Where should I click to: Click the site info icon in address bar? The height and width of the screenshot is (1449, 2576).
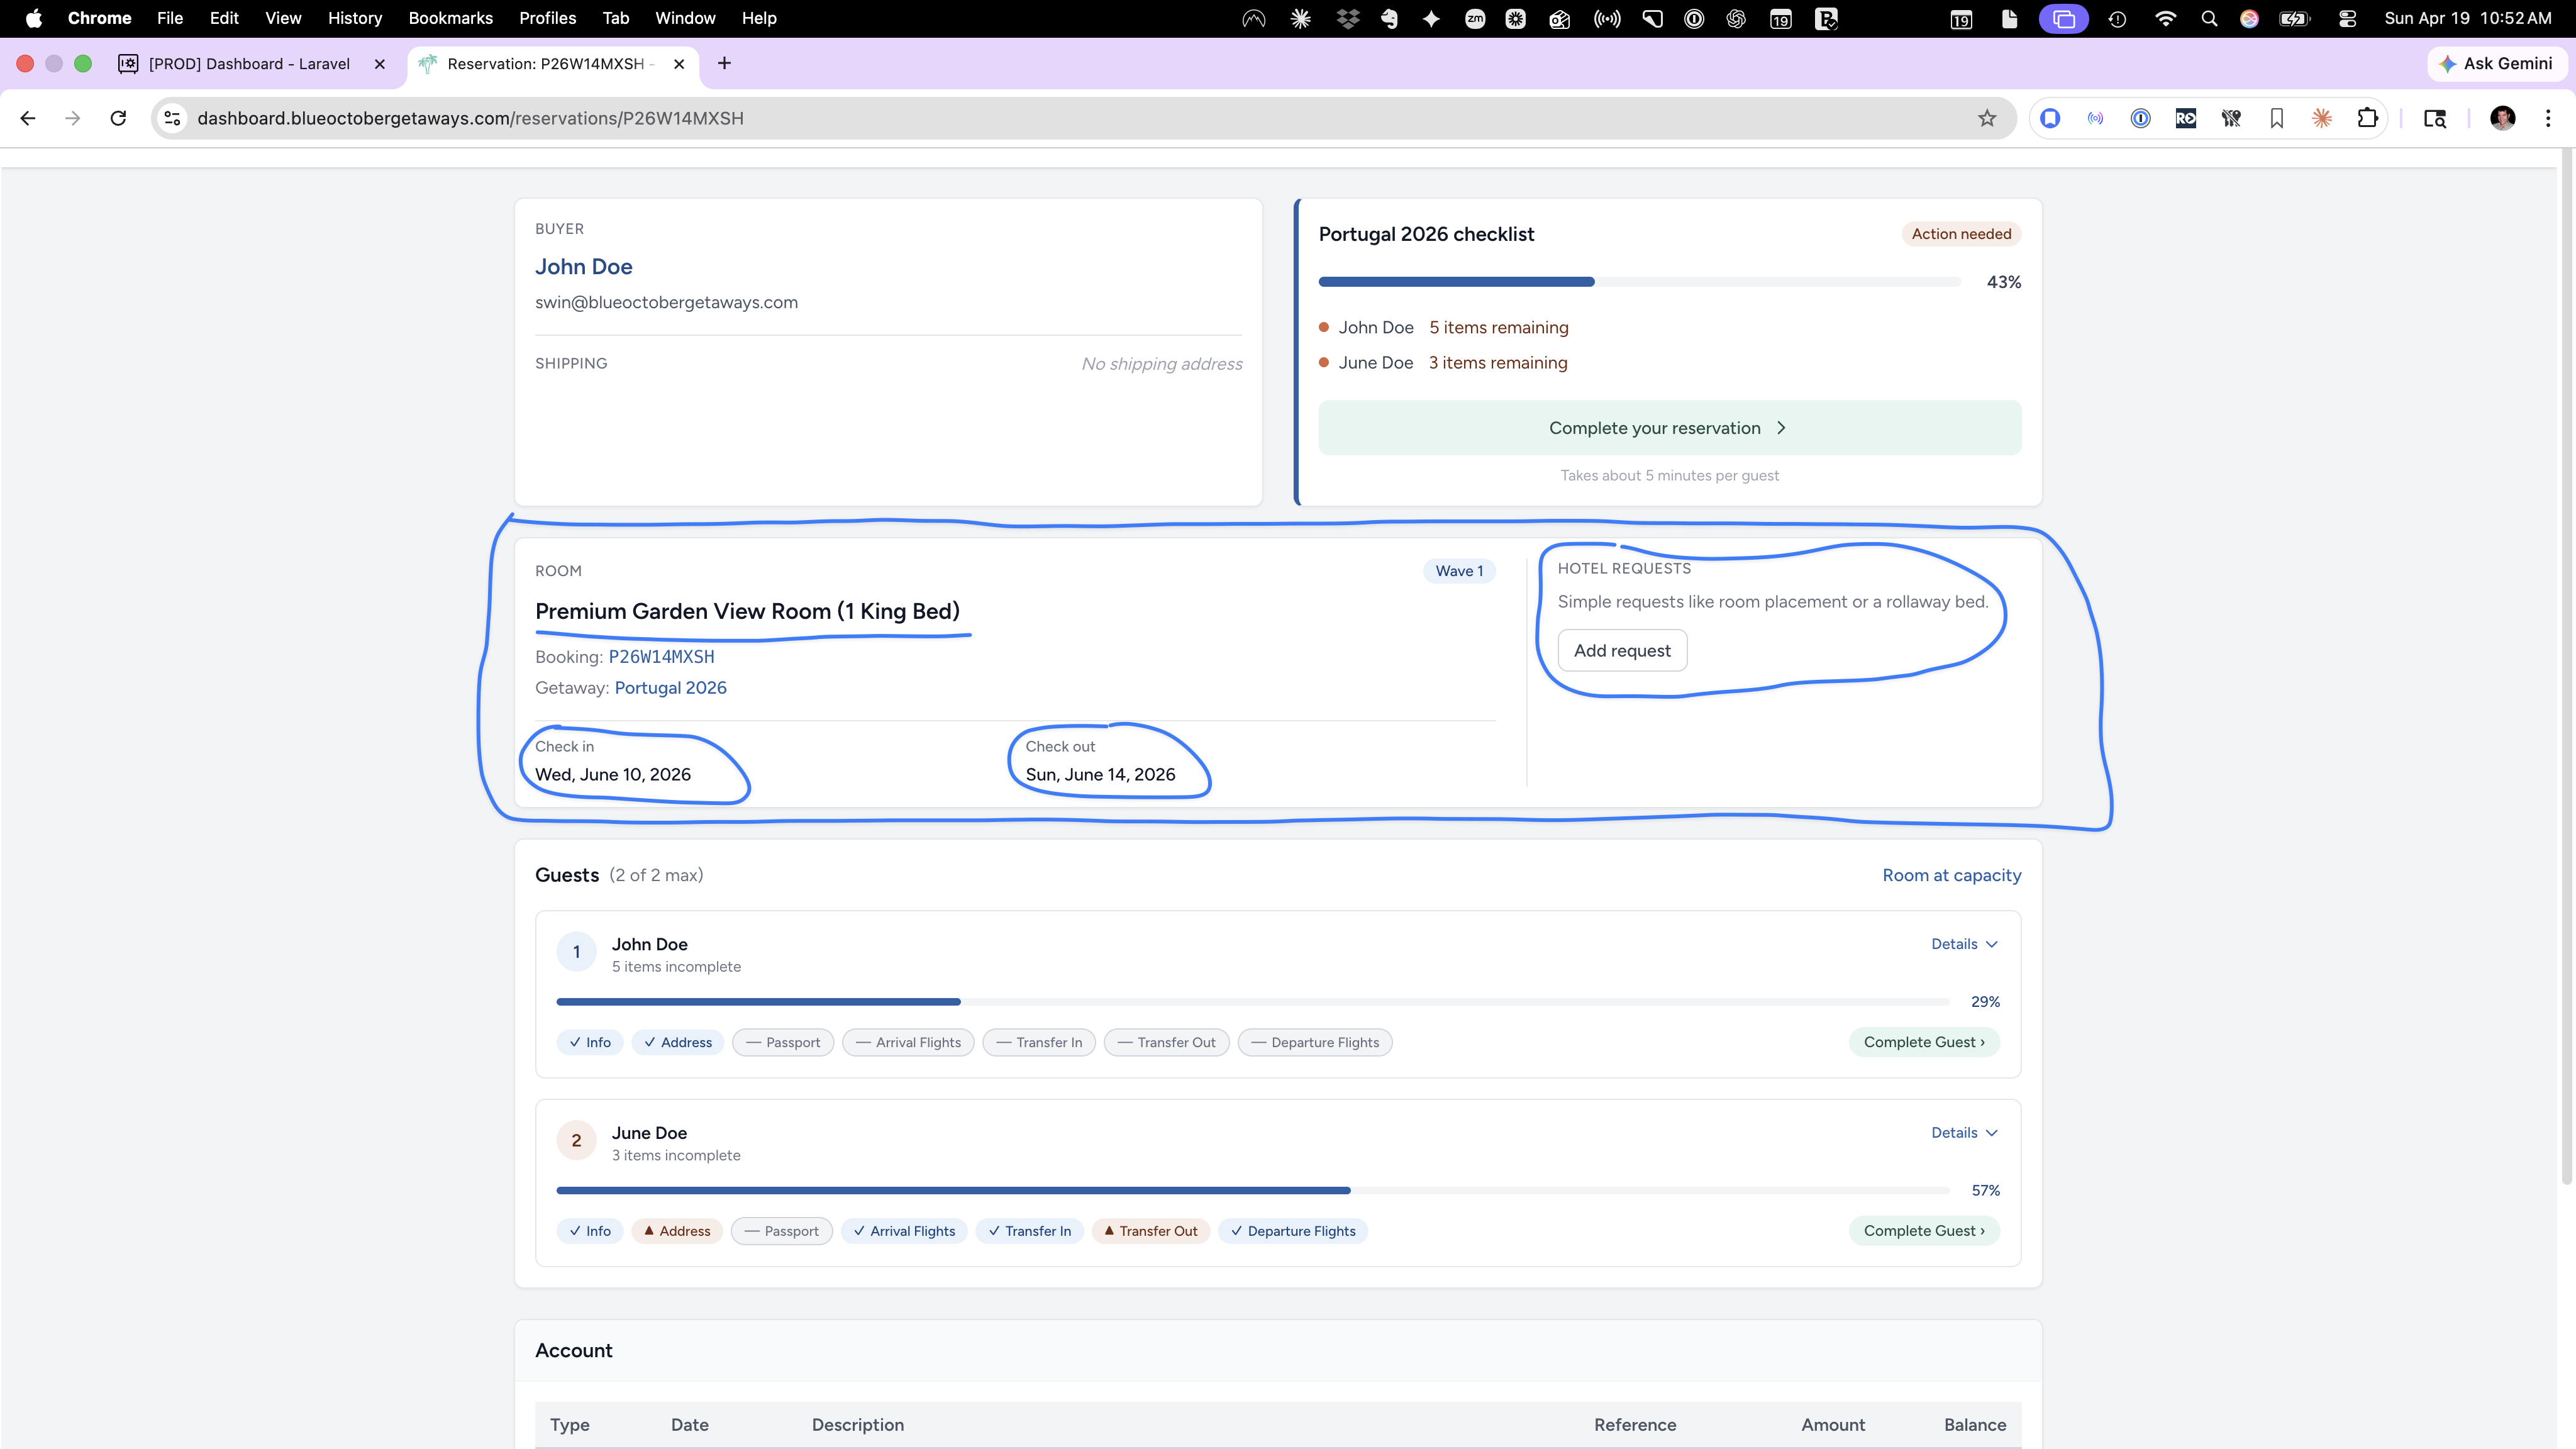[172, 118]
